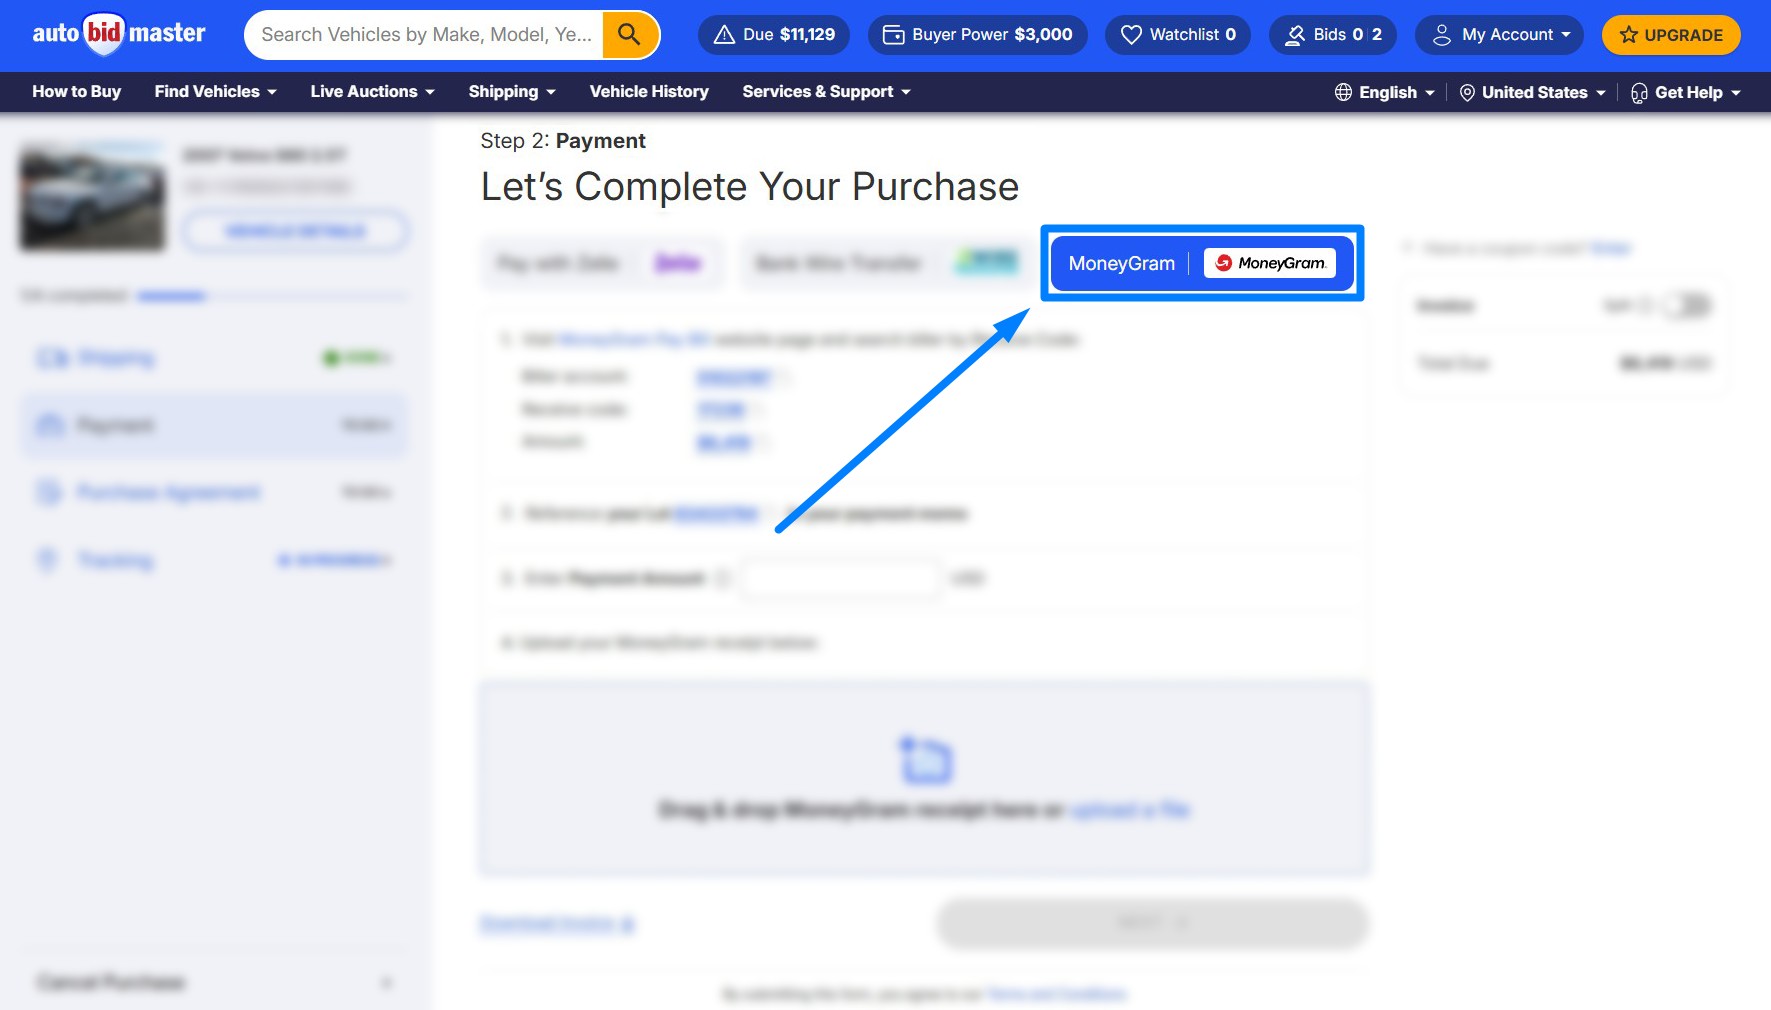Click the vehicle thumbnail image
This screenshot has height=1010, width=1771.
click(x=92, y=198)
